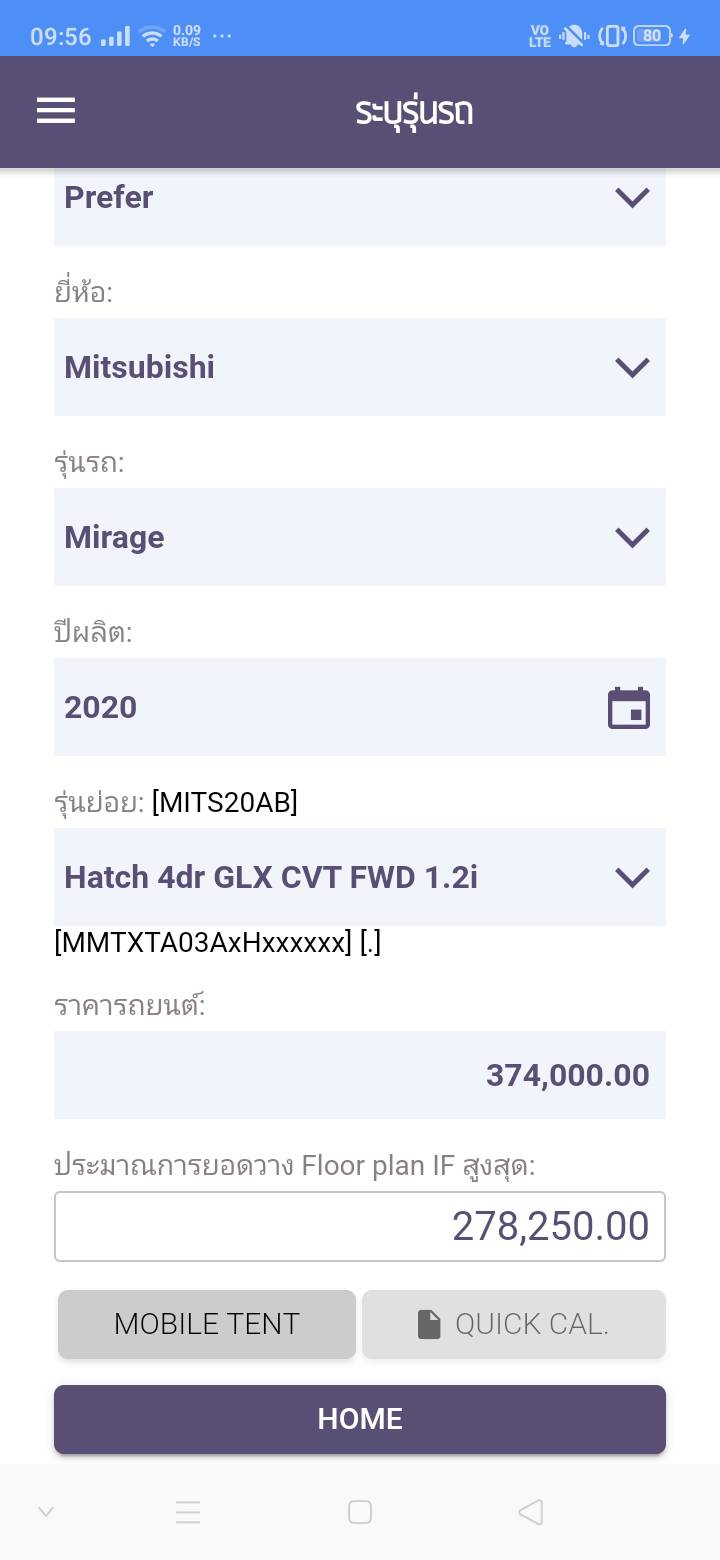The image size is (720, 1560).
Task: Tap the muted sound icon in status bar
Action: (x=573, y=37)
